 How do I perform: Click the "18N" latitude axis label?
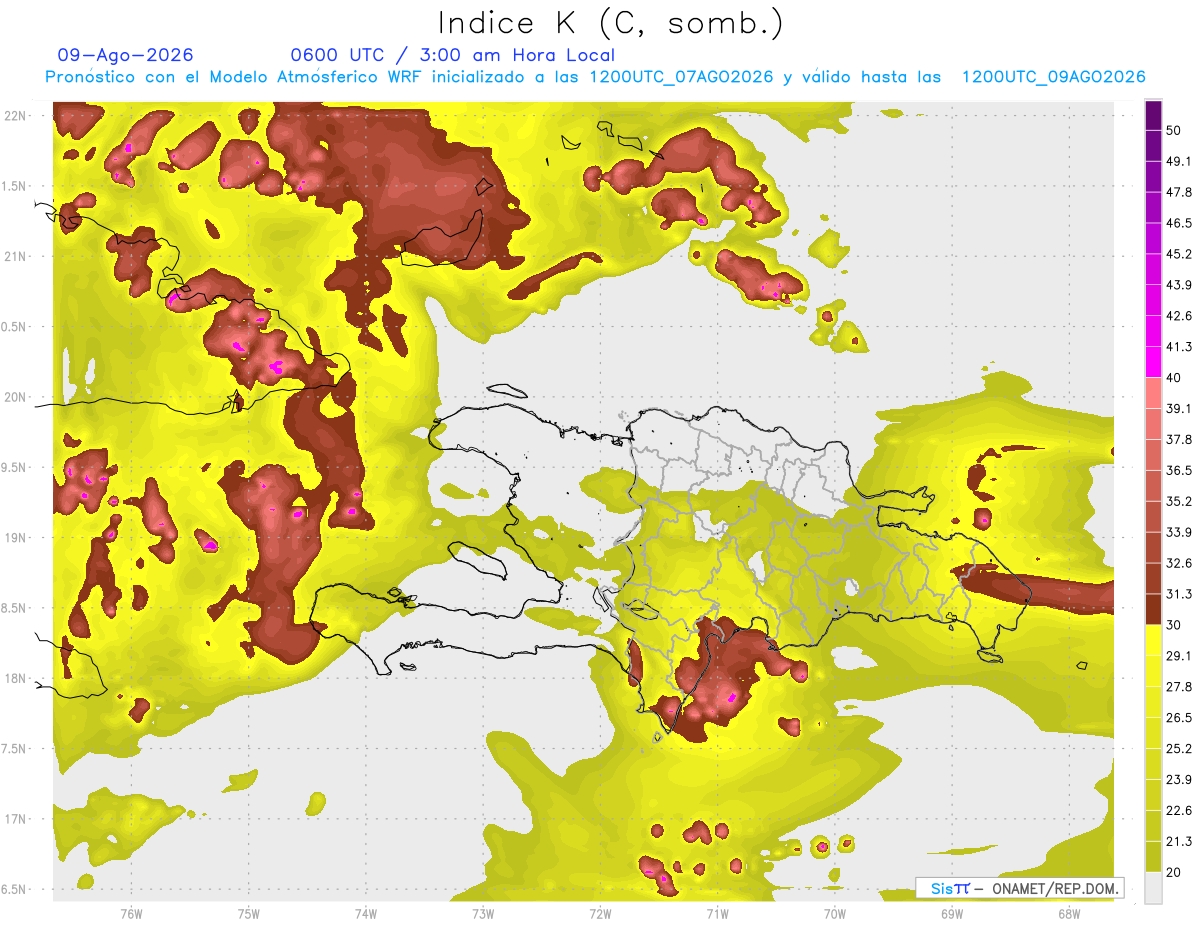(x=15, y=678)
